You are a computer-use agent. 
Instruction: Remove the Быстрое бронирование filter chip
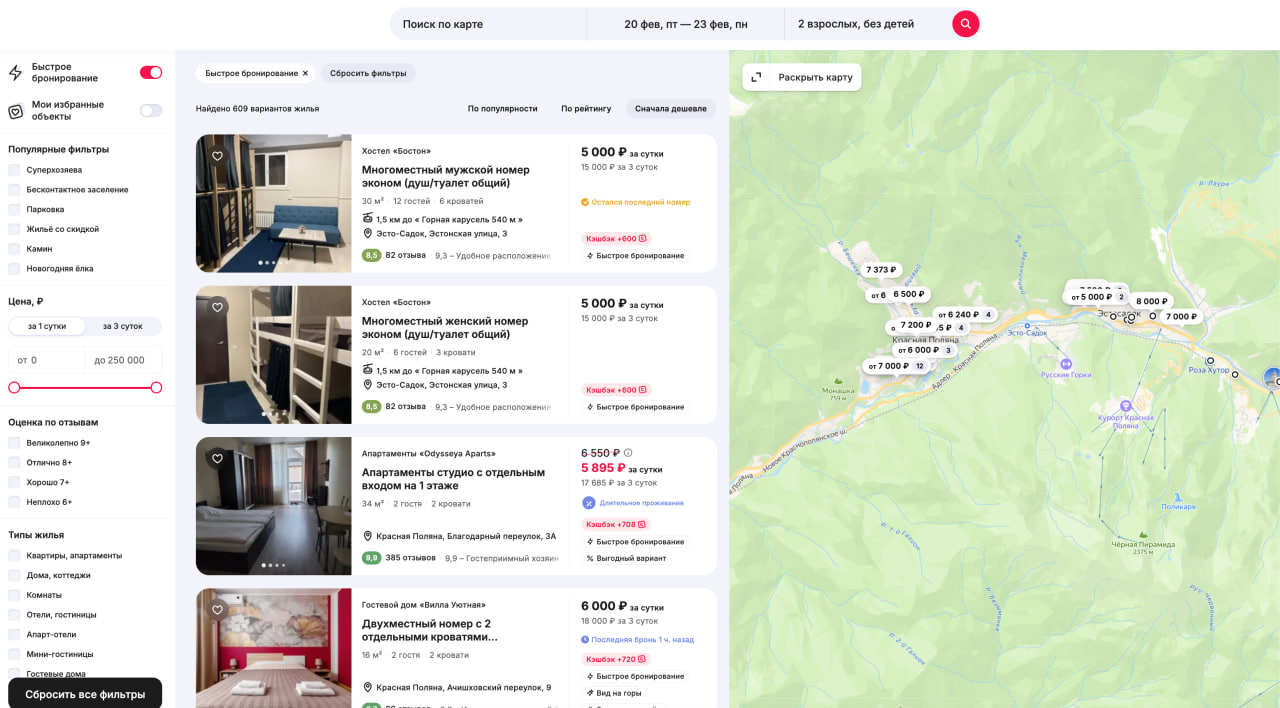point(305,73)
